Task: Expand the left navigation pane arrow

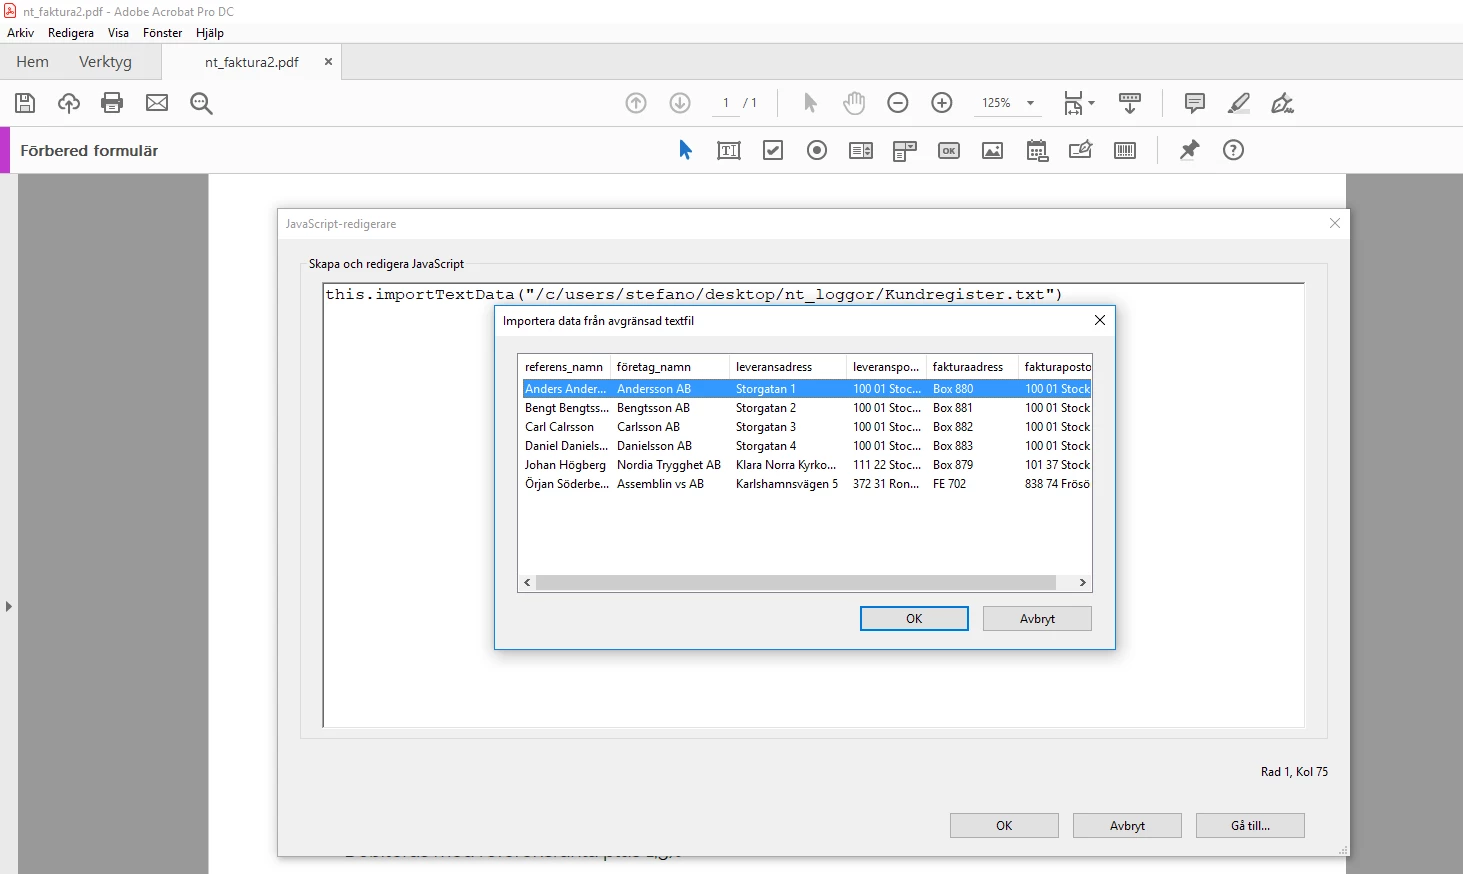Action: pyautogui.click(x=9, y=606)
